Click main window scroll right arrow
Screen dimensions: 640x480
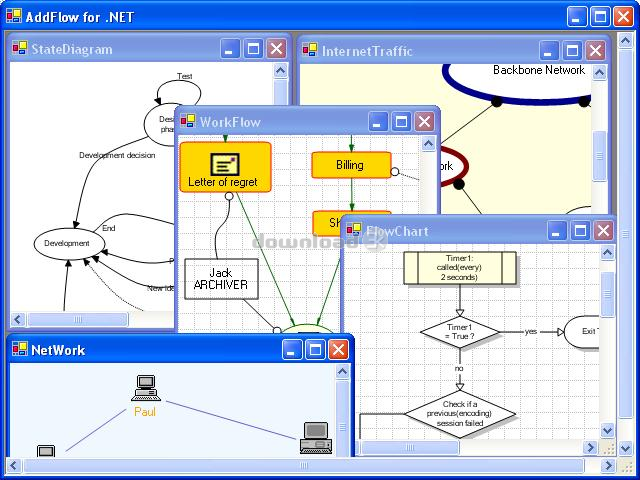[608, 465]
